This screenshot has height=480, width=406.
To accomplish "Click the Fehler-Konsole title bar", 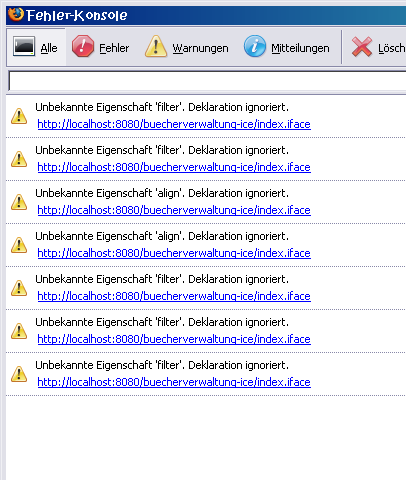I will coord(206,15).
